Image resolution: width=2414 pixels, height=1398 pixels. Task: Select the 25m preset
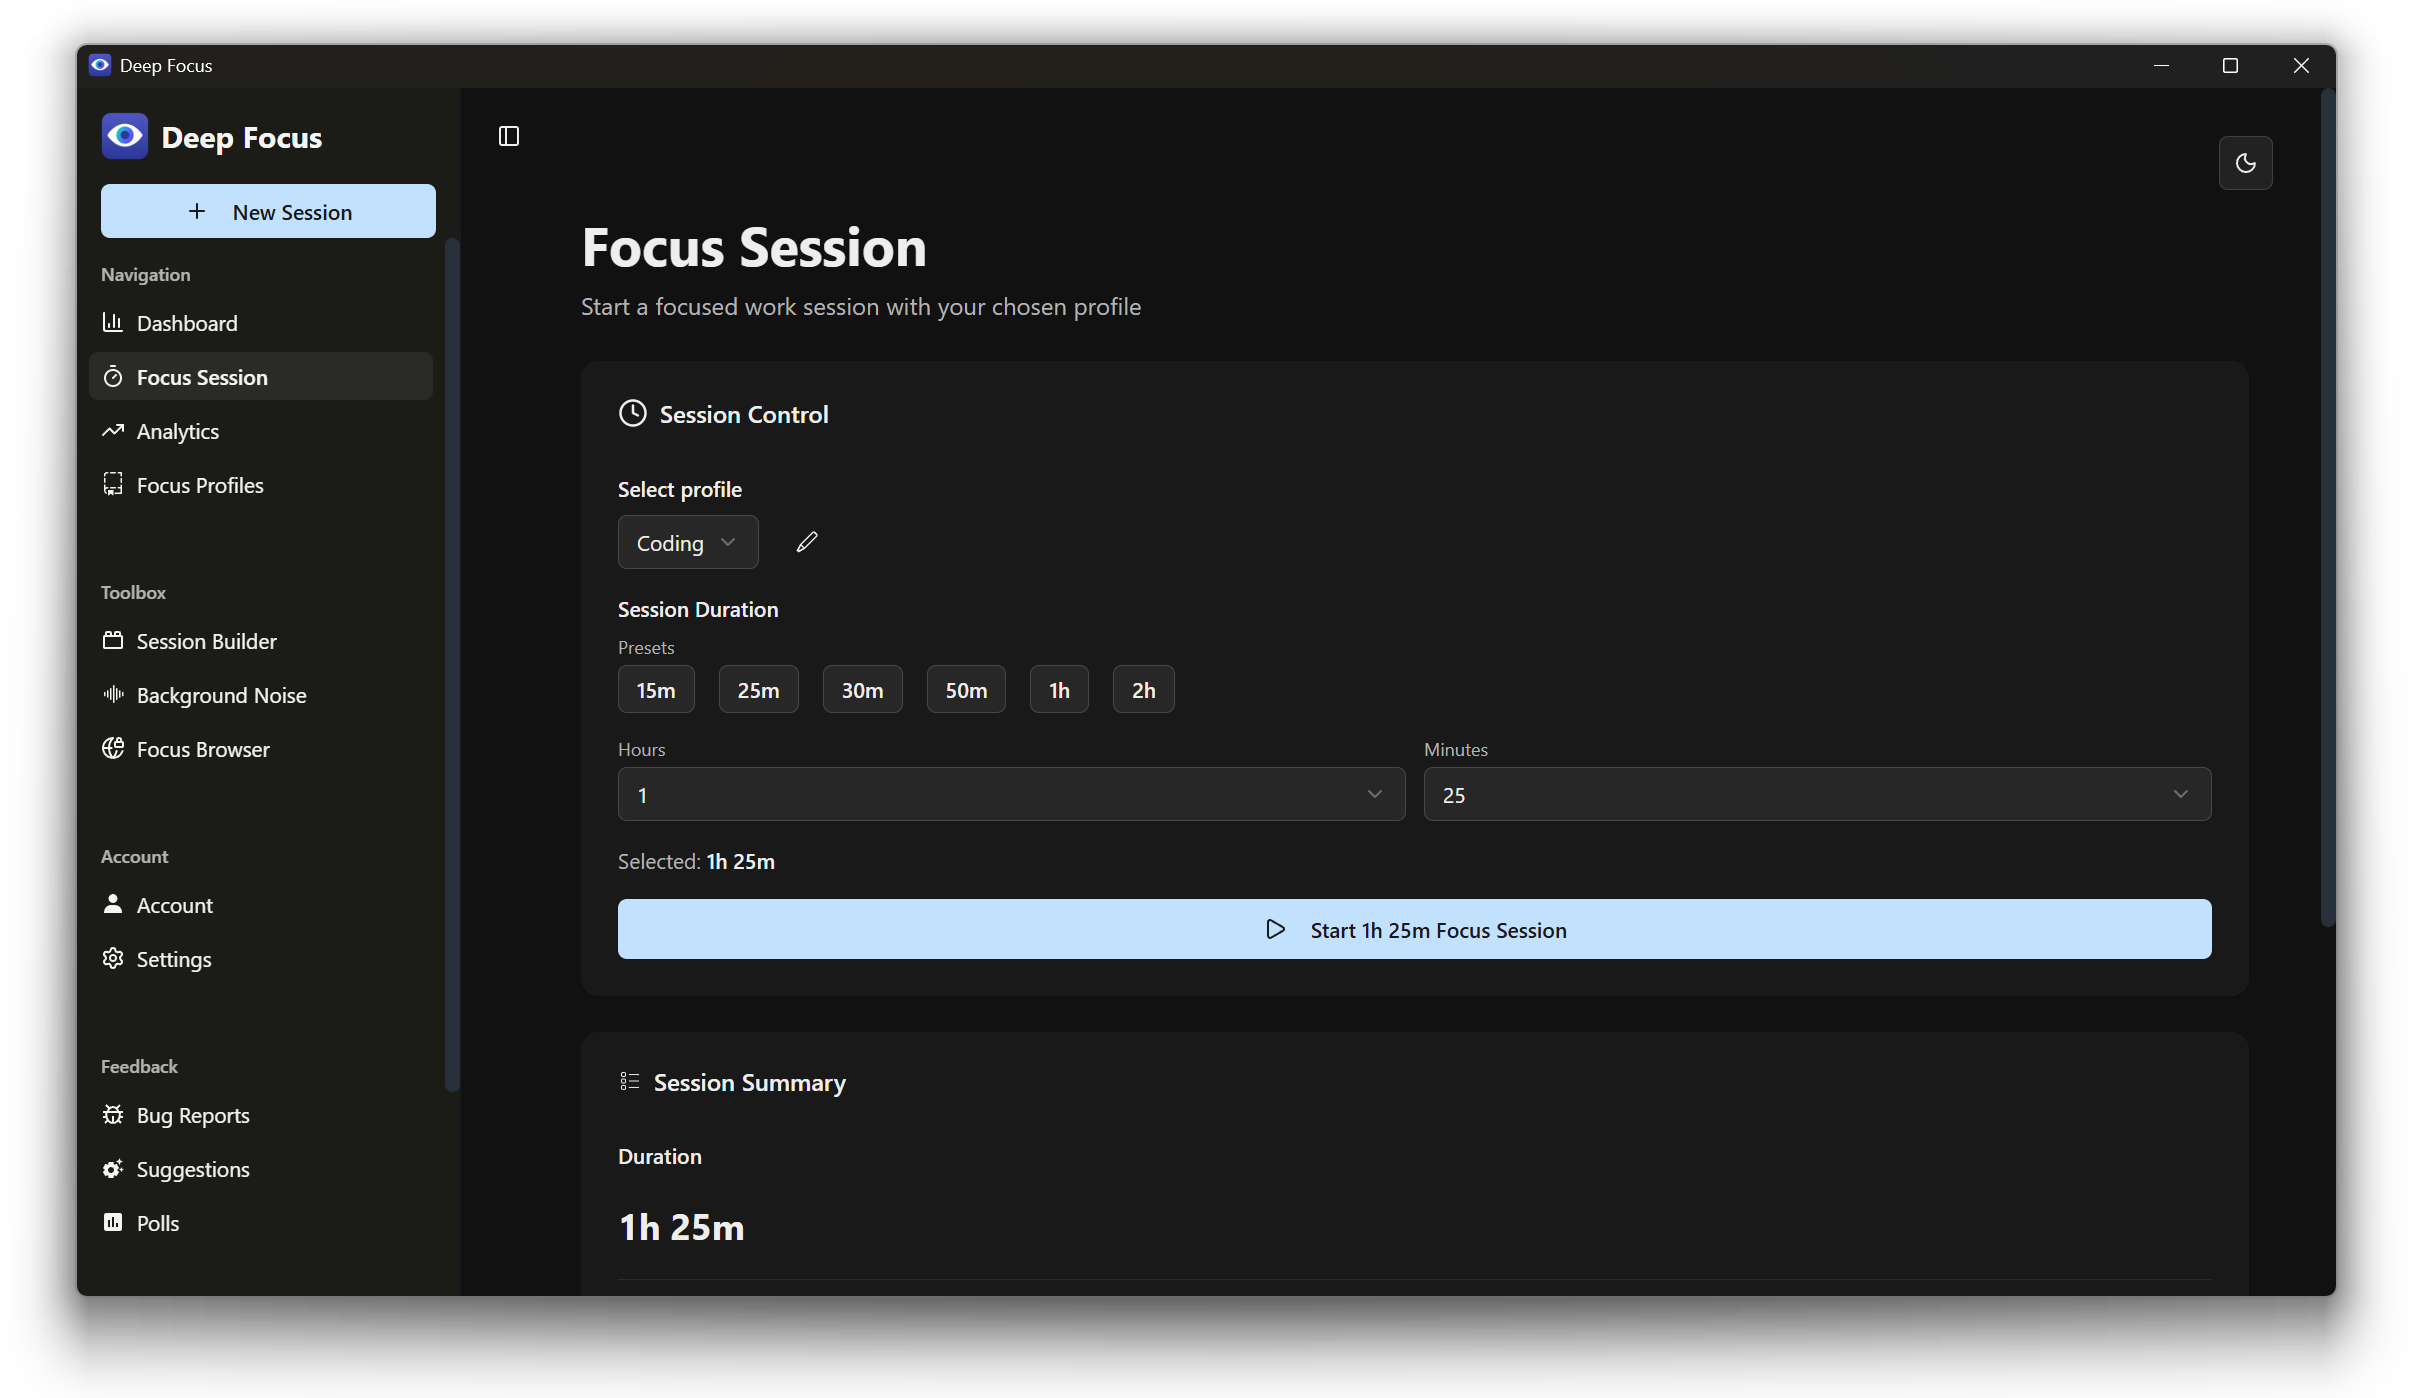(758, 689)
